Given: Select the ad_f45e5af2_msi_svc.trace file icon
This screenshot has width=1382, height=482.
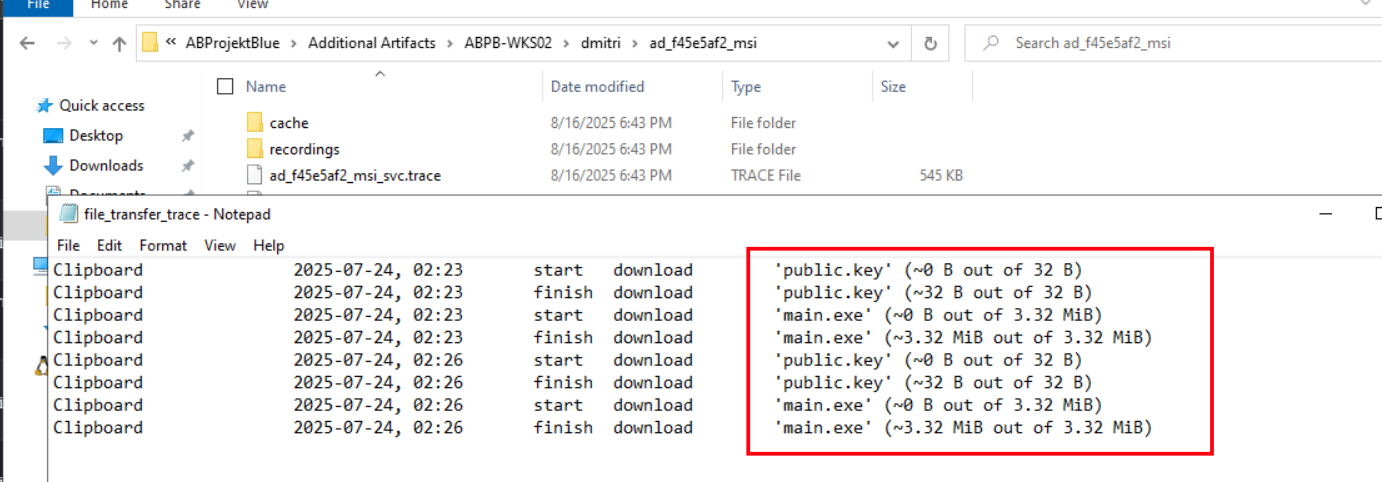Looking at the screenshot, I should click(x=256, y=175).
